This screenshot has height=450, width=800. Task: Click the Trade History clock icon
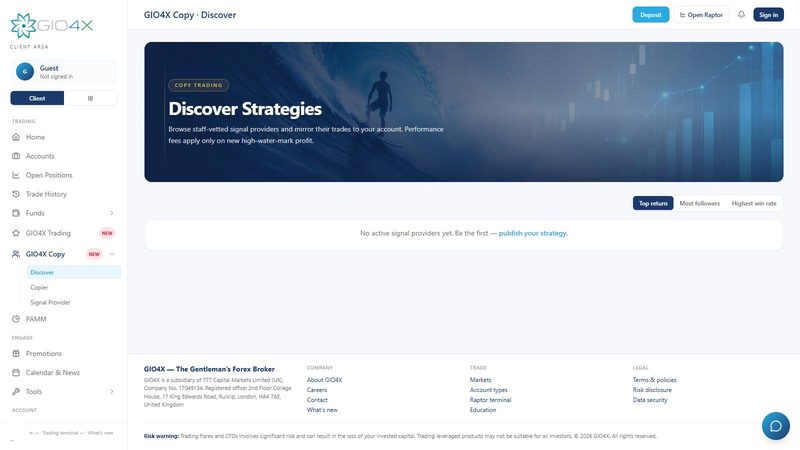click(16, 194)
